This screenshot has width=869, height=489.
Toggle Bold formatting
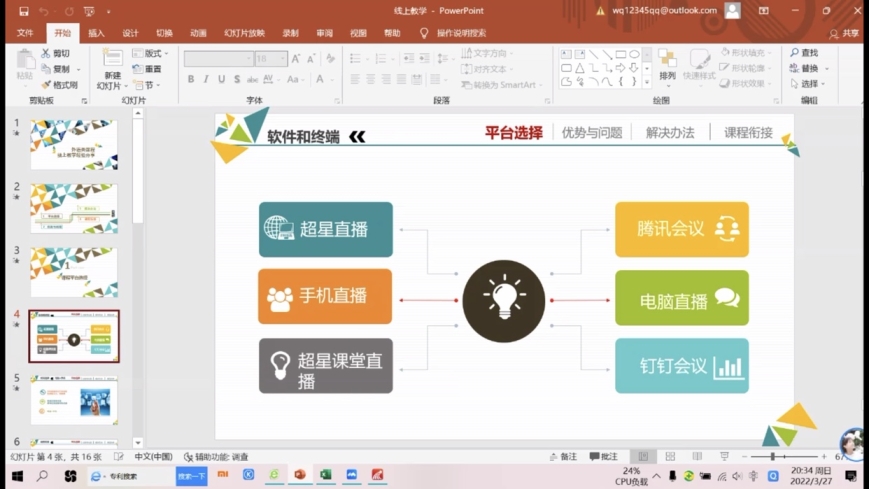(191, 79)
